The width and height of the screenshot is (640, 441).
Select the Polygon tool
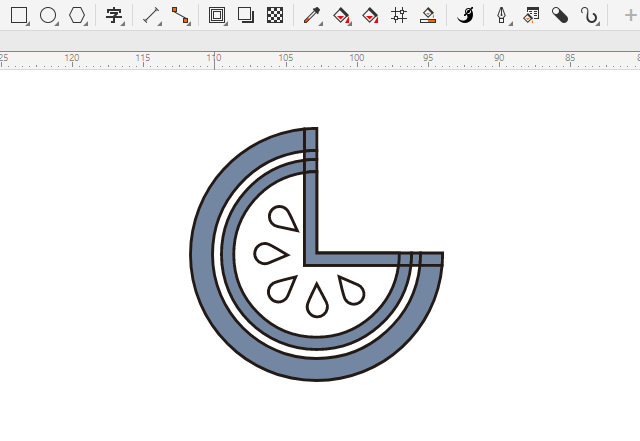[77, 16]
